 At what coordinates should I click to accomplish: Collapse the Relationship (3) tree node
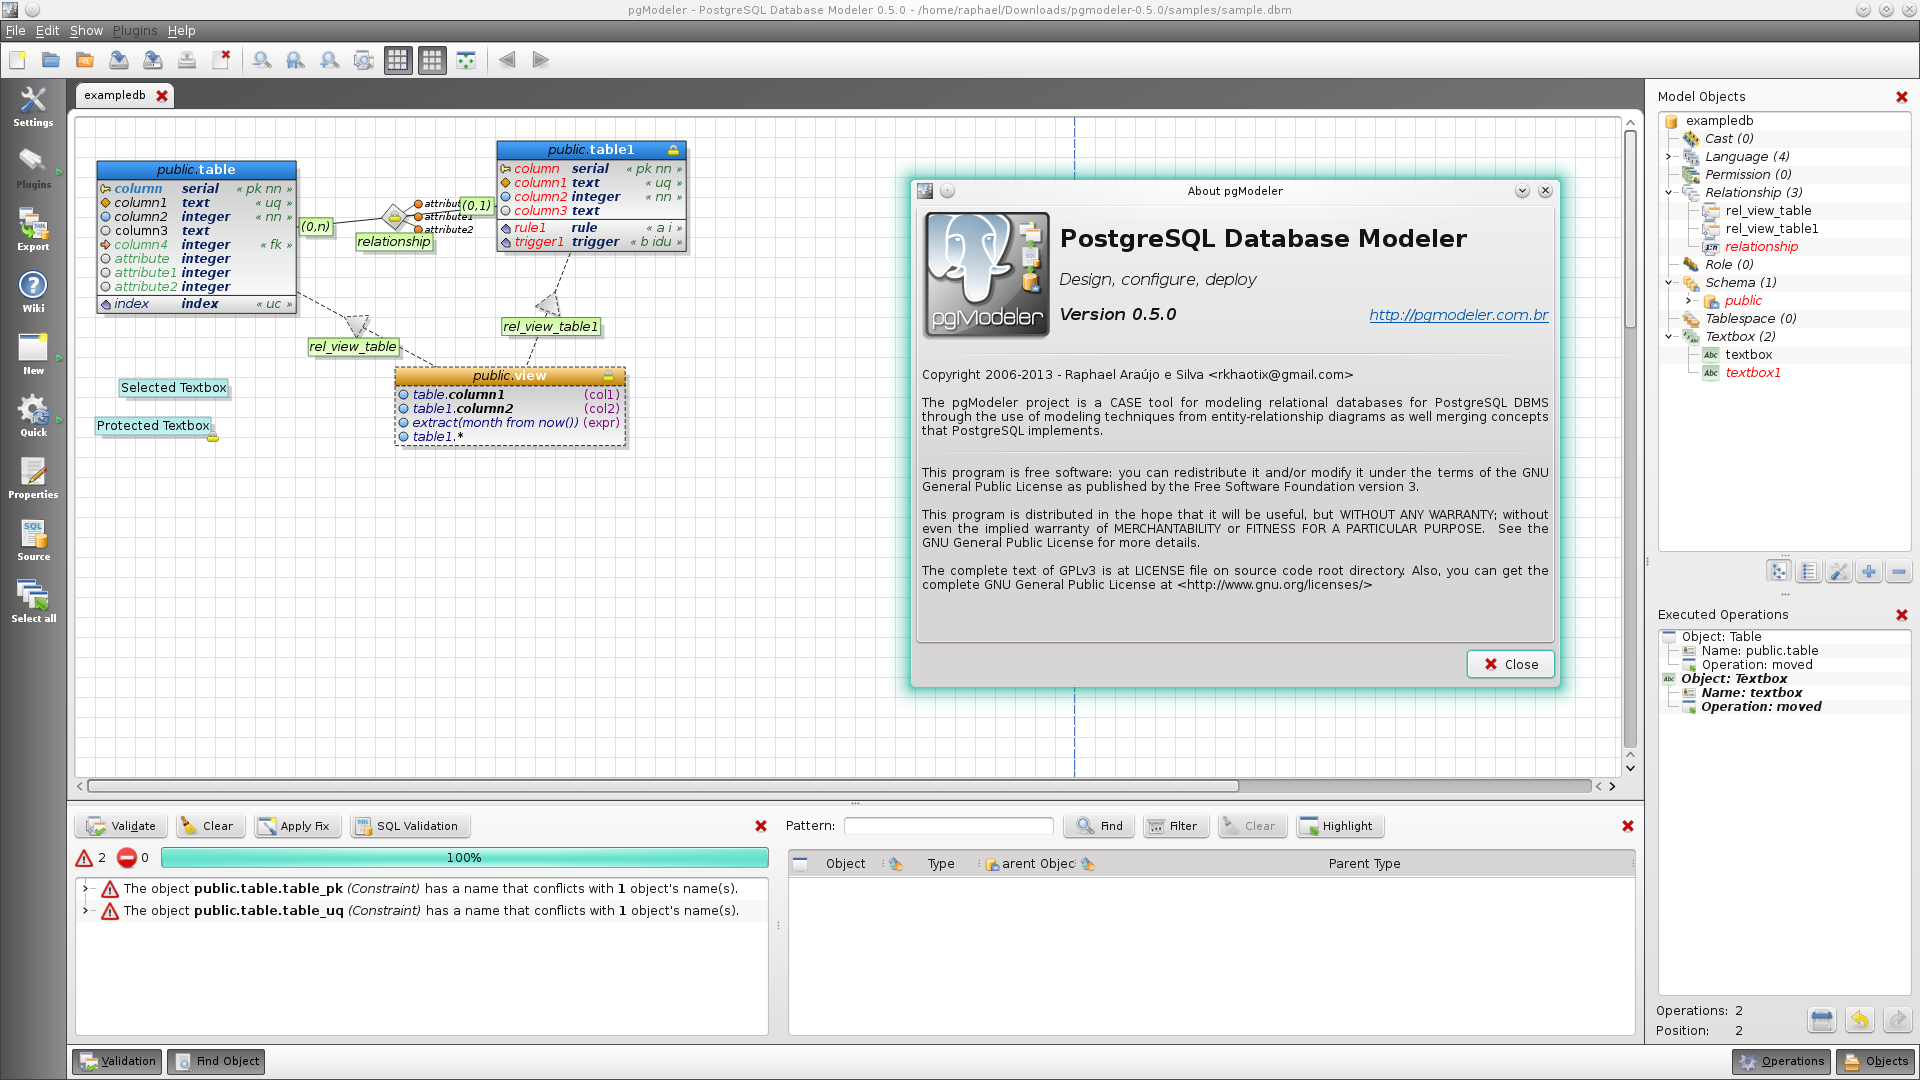[1669, 193]
